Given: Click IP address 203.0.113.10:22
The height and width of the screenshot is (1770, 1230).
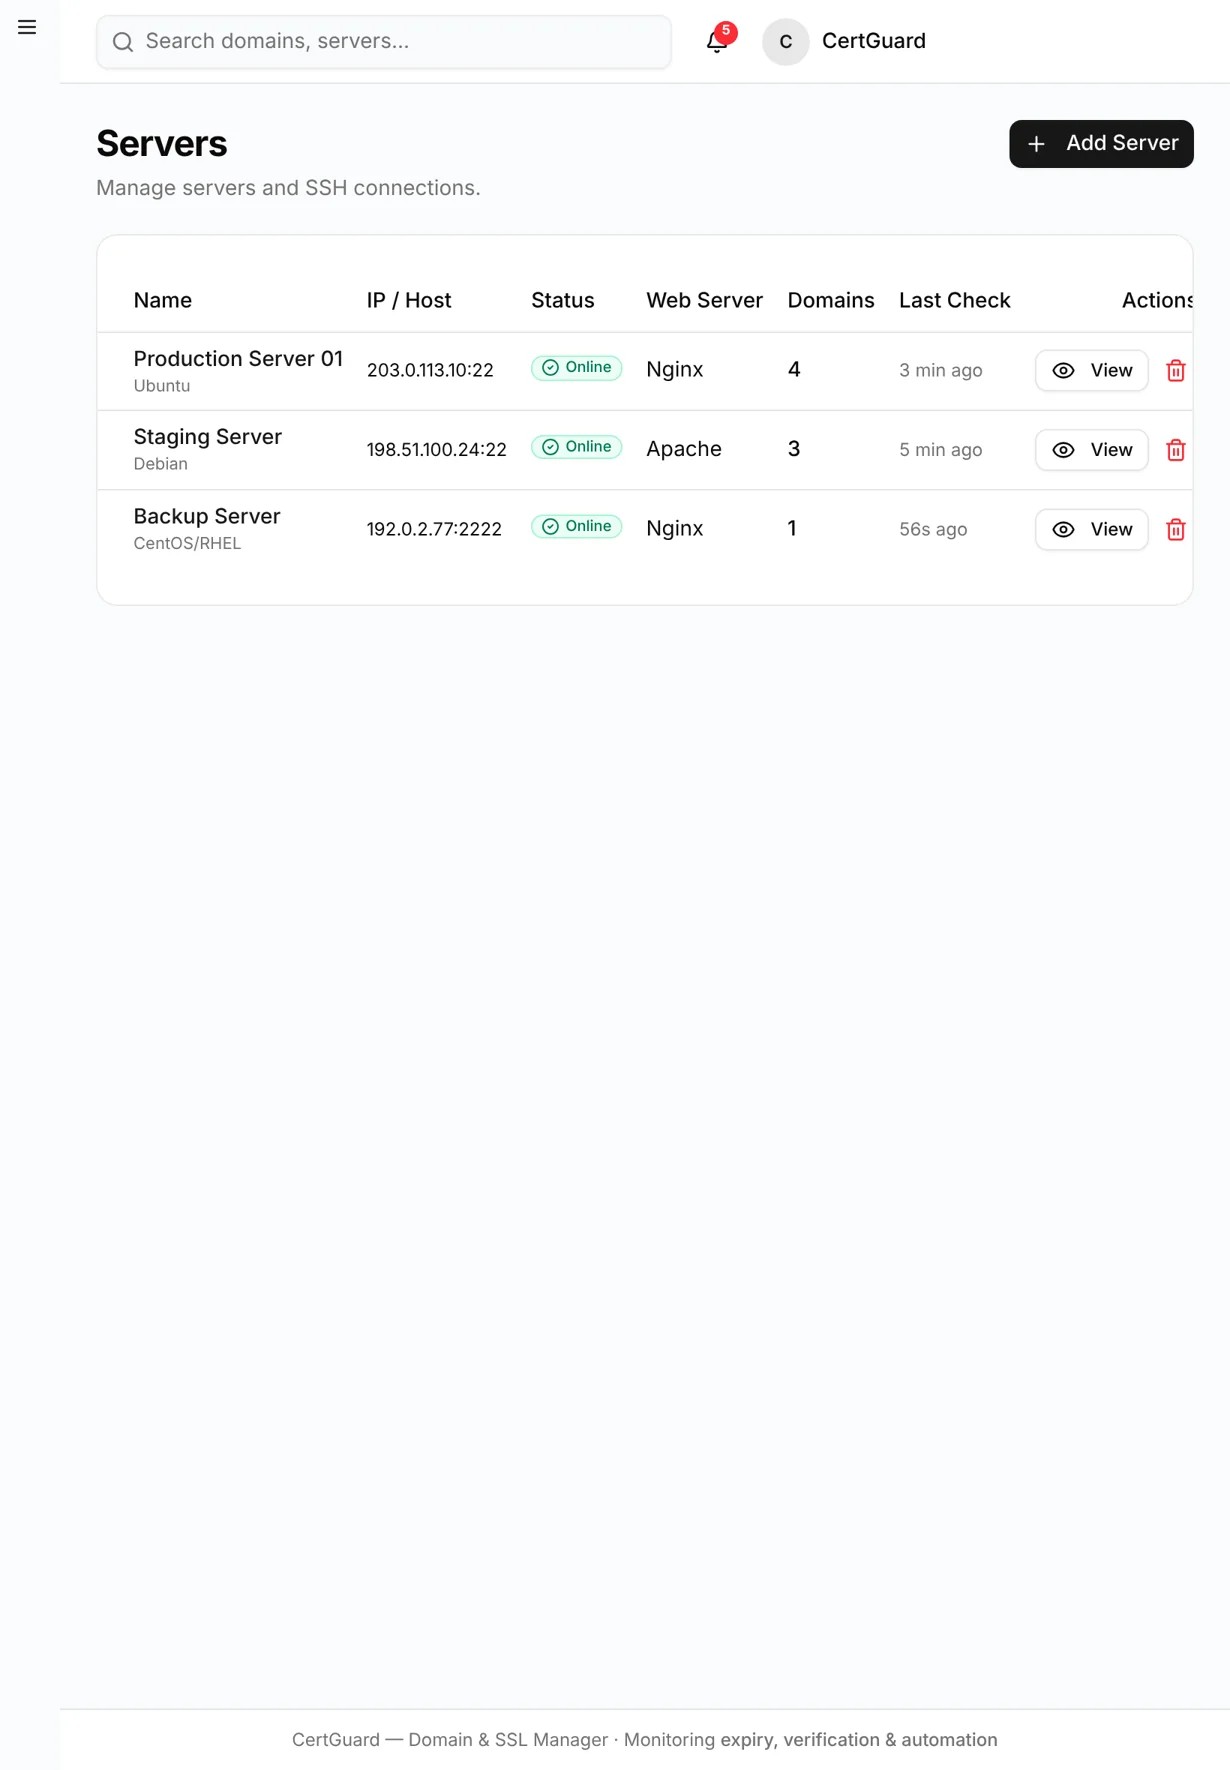Looking at the screenshot, I should (430, 370).
